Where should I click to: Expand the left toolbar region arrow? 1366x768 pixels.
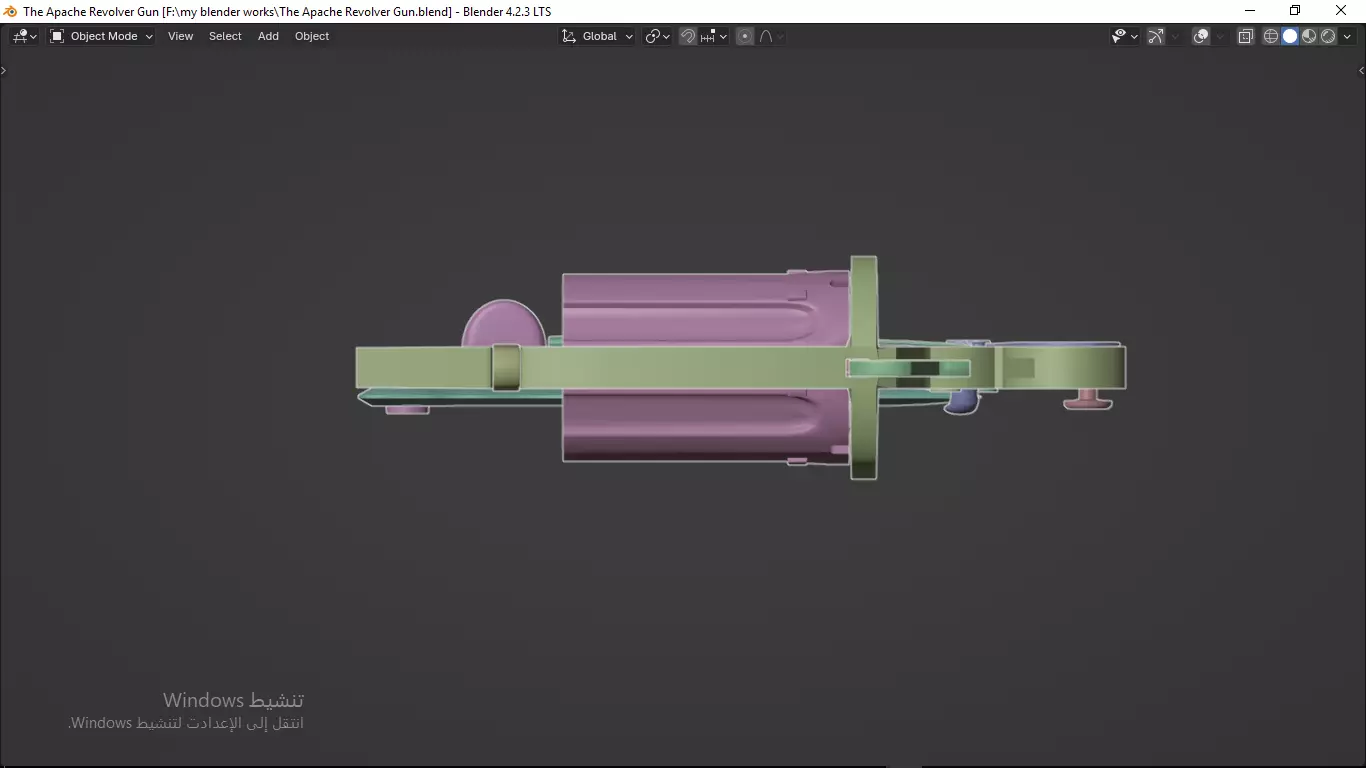coord(4,70)
